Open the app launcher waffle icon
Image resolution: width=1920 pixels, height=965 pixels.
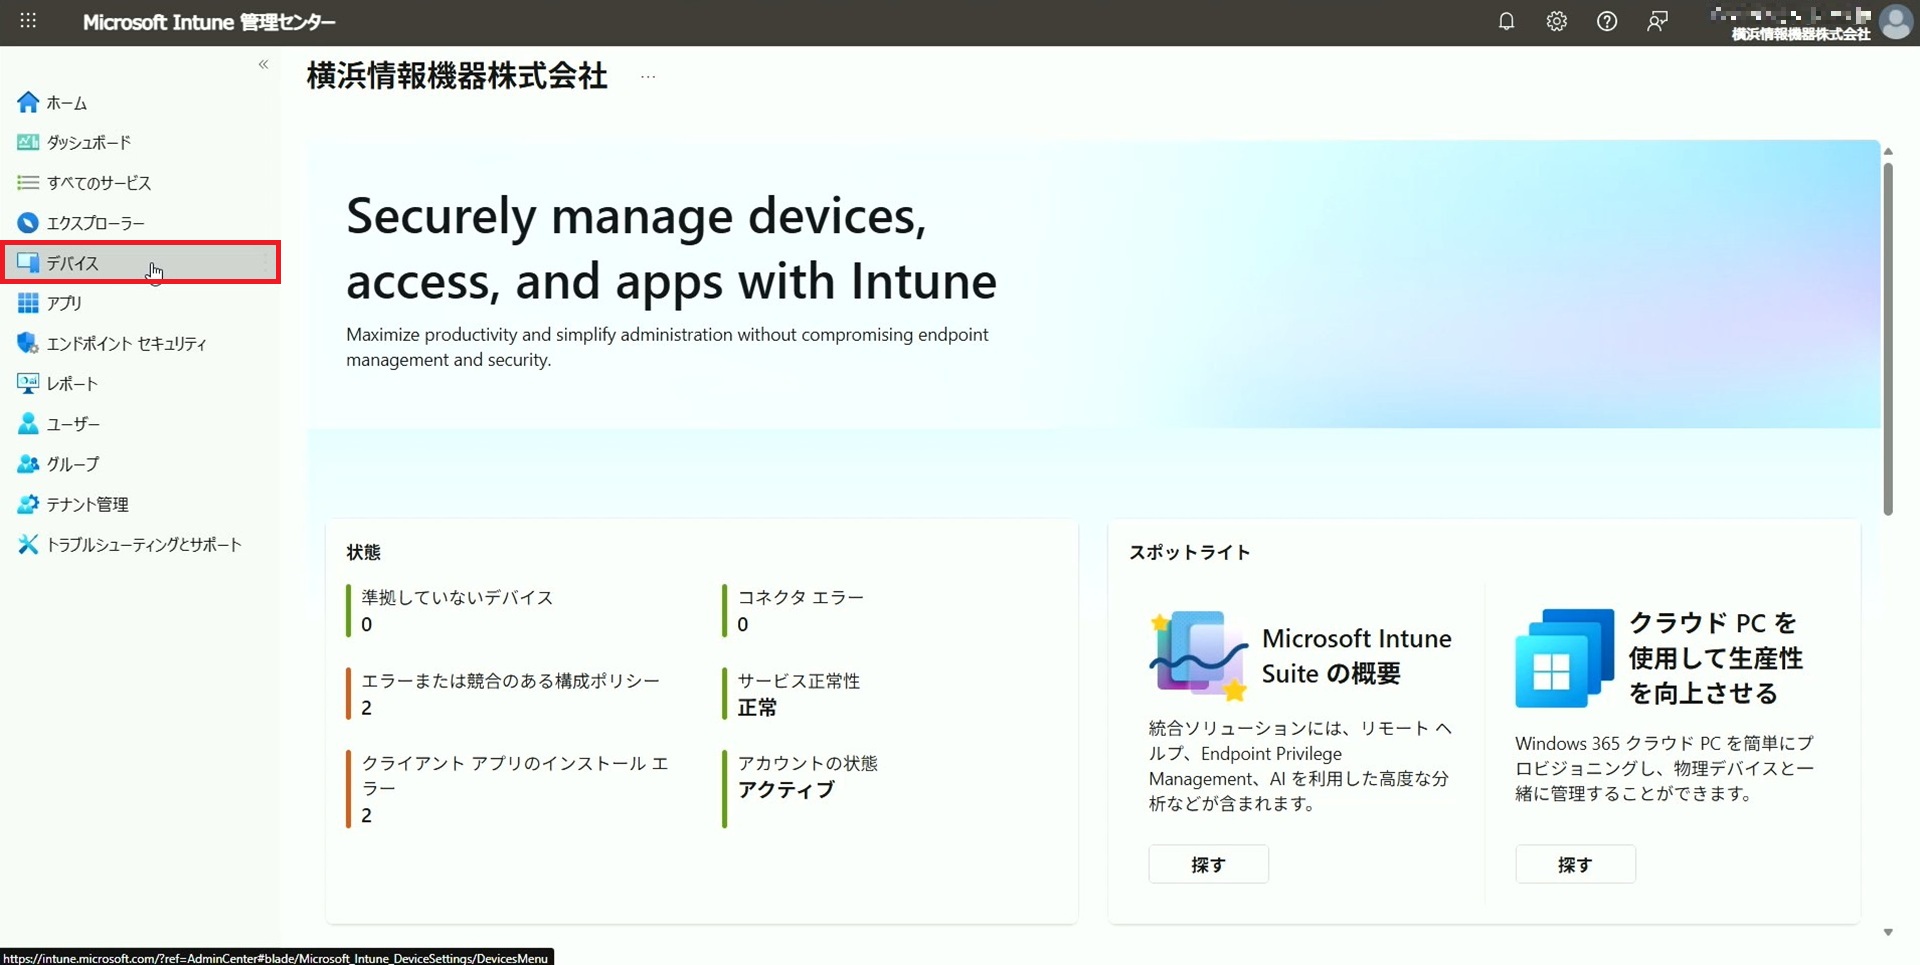28,21
